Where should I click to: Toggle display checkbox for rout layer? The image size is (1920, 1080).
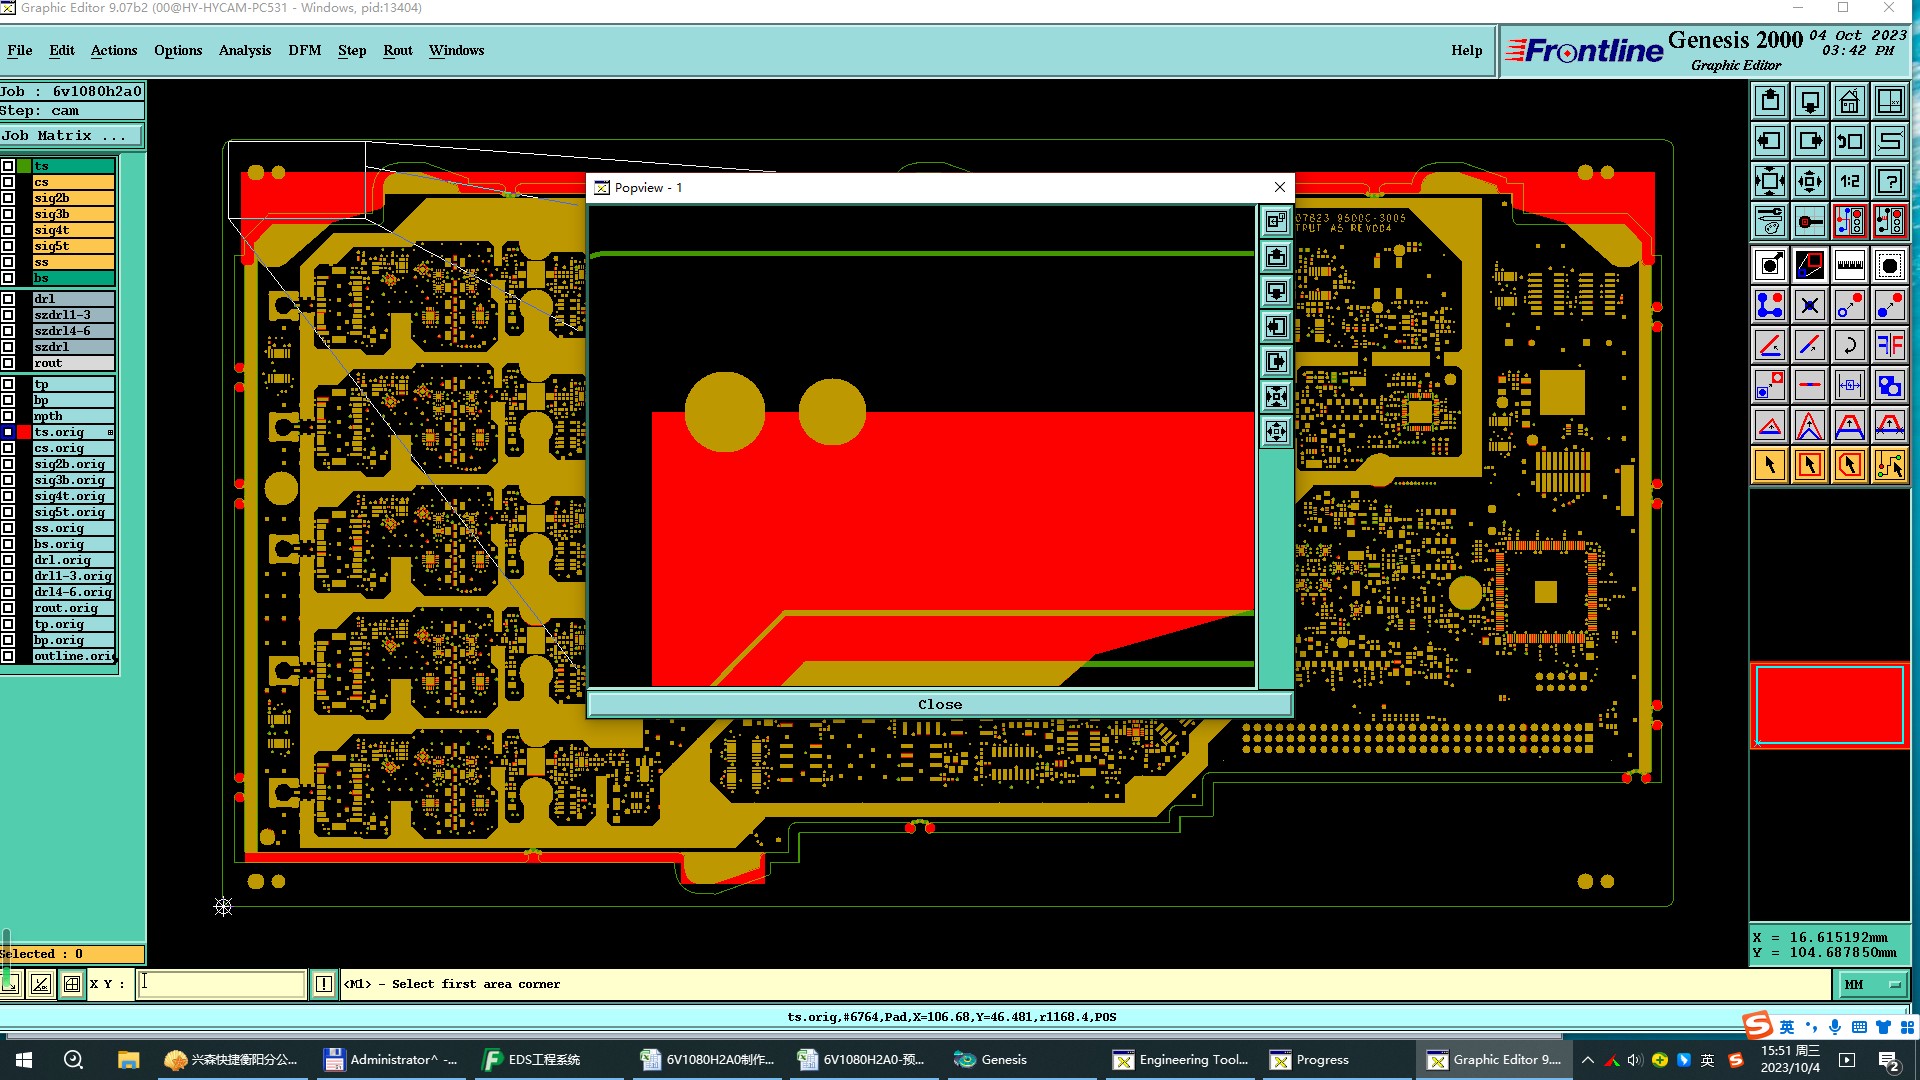8,363
